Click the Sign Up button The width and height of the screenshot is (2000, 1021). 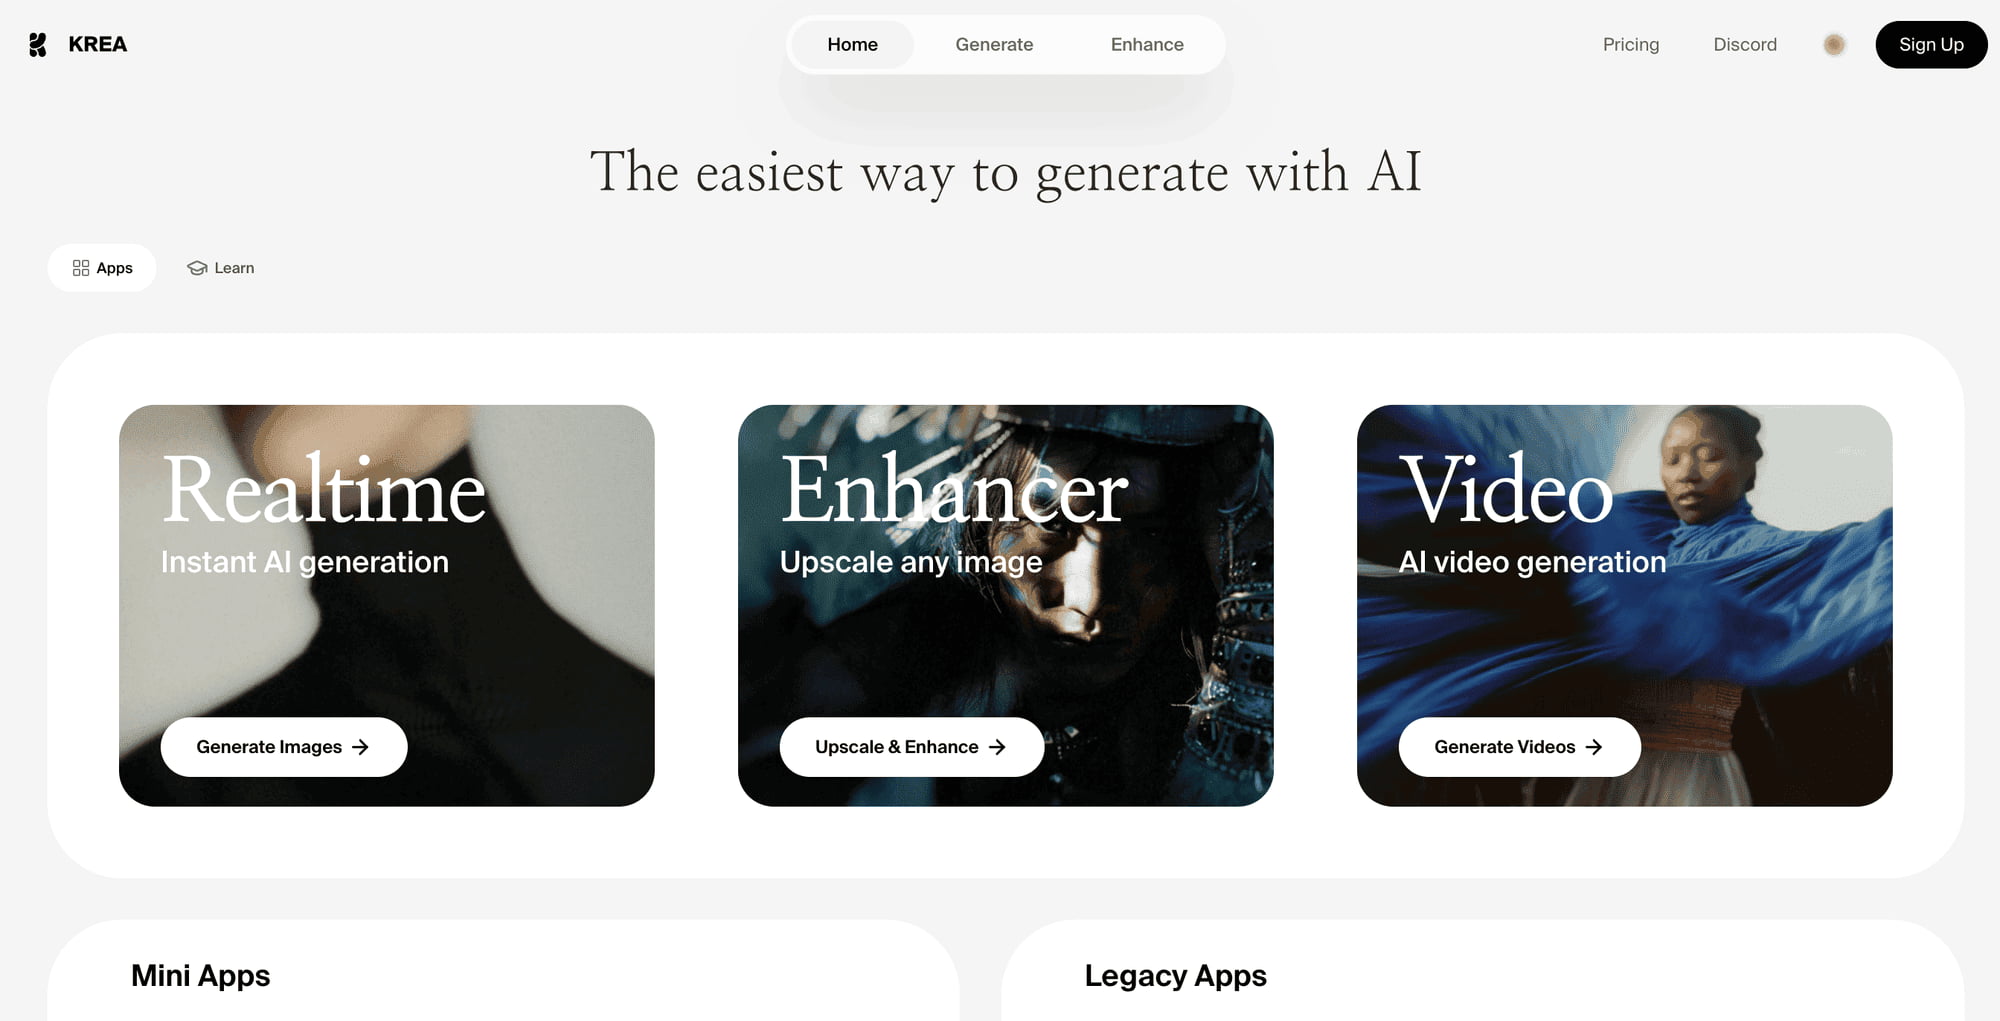1931,45
